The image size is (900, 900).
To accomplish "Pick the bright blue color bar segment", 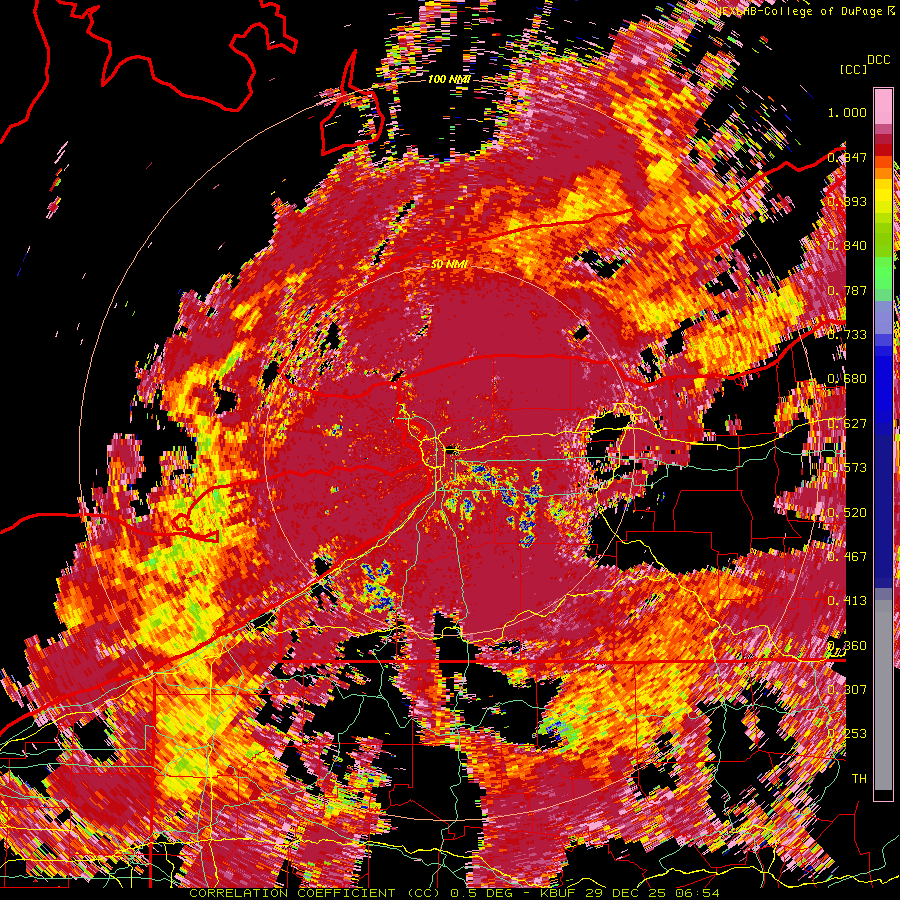I will [883, 385].
